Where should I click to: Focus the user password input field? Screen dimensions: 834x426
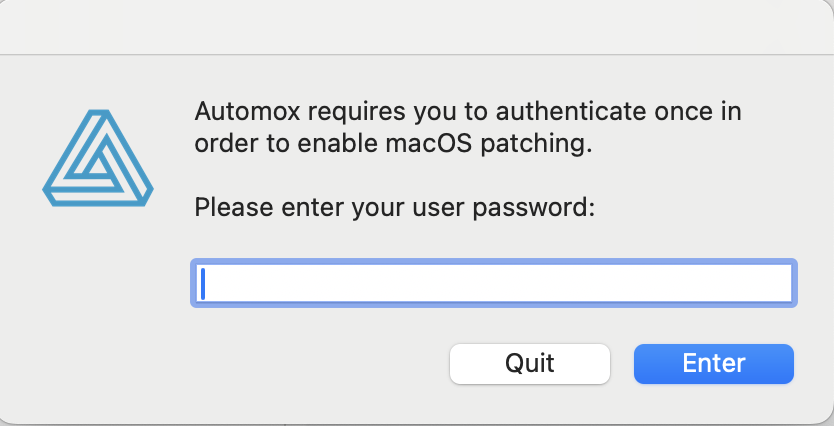pyautogui.click(x=494, y=283)
